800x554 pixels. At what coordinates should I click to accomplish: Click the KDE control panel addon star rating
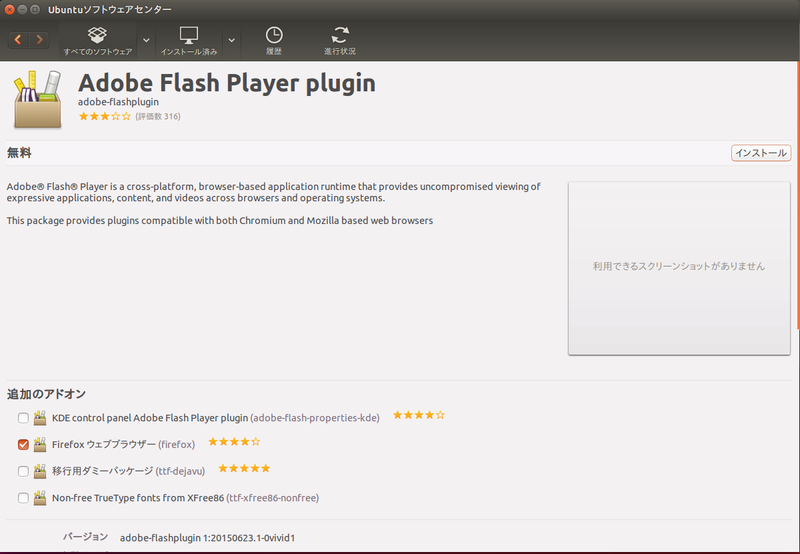(x=418, y=415)
